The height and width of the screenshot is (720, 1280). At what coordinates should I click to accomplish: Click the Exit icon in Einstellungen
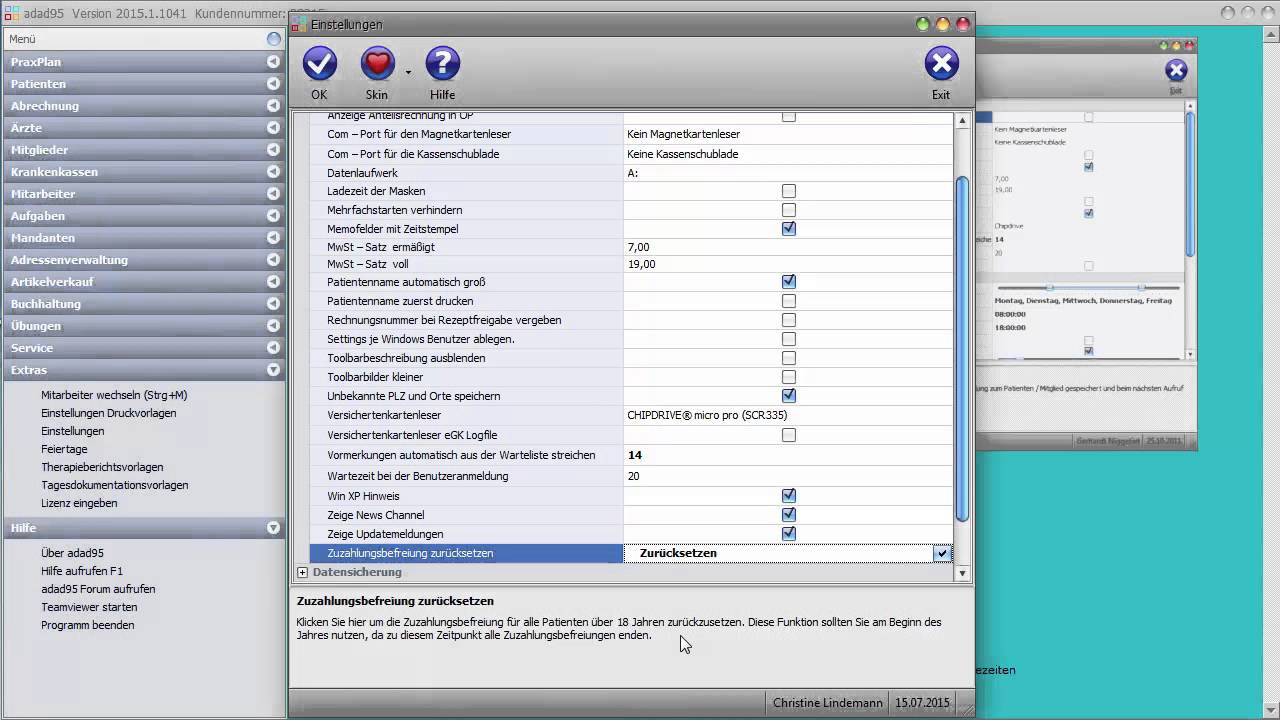[x=941, y=65]
